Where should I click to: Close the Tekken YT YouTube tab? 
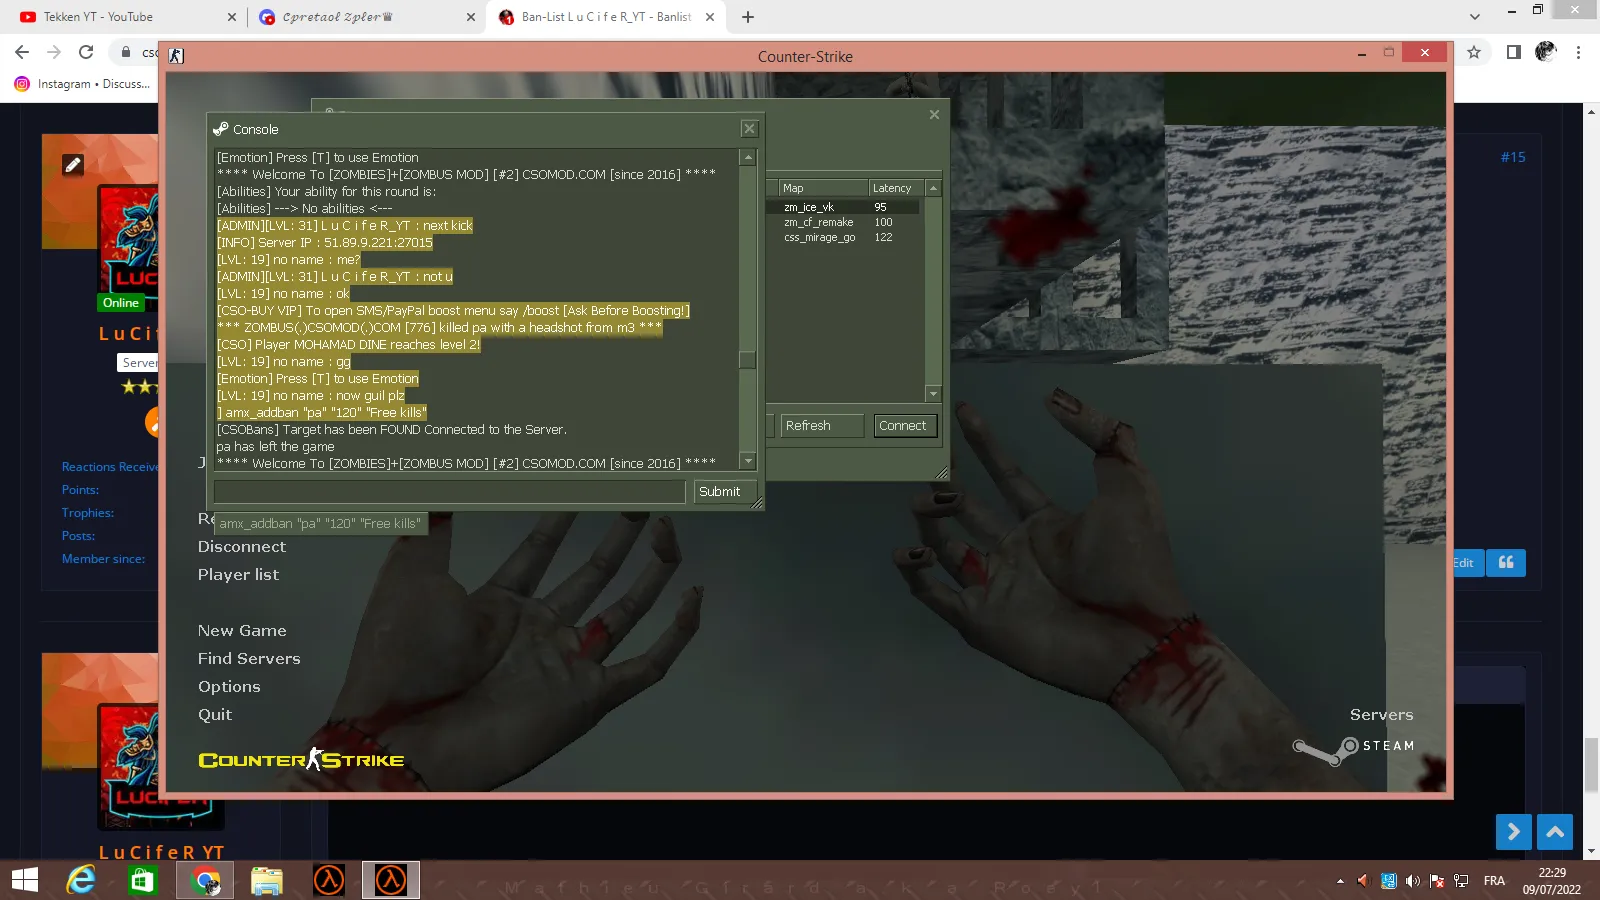[232, 17]
